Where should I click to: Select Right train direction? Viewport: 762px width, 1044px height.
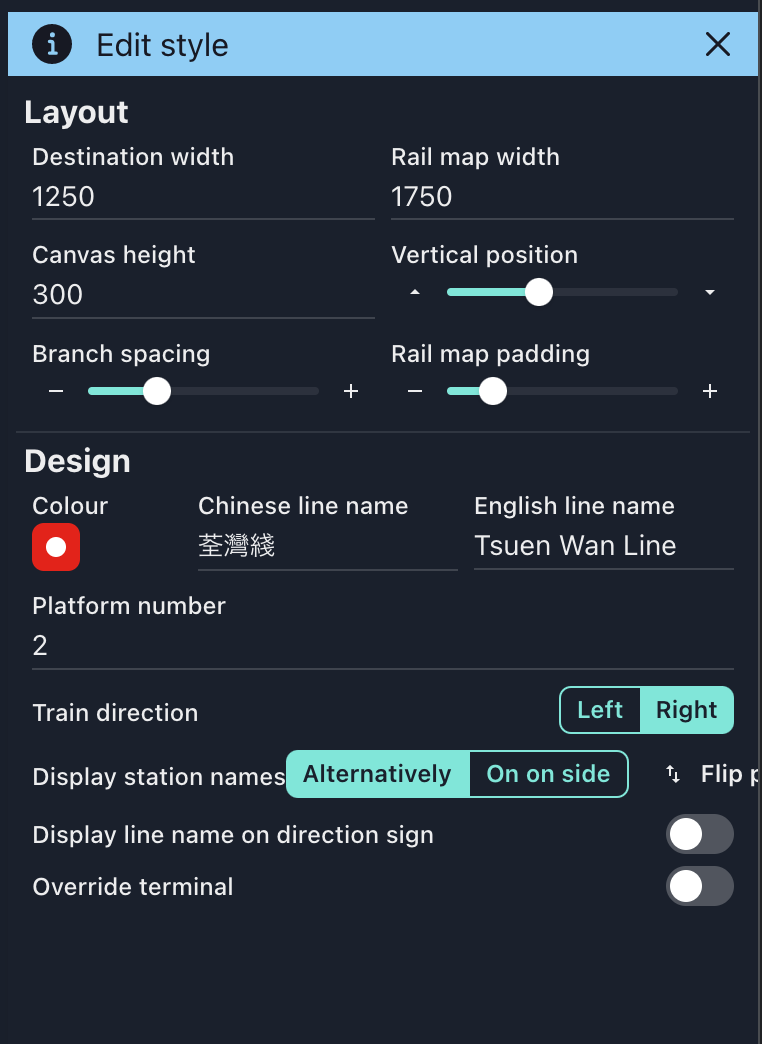687,710
